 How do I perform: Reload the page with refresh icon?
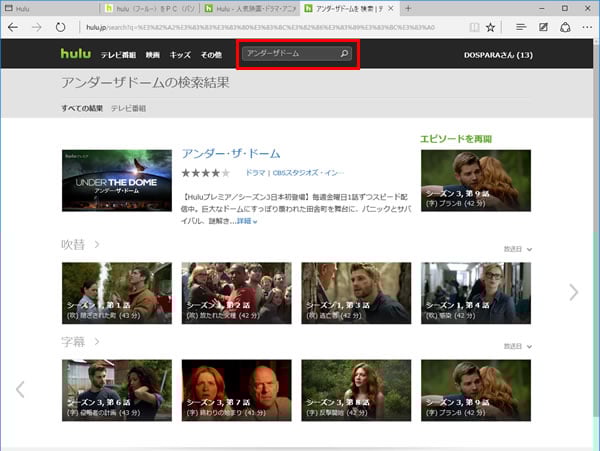click(x=60, y=27)
